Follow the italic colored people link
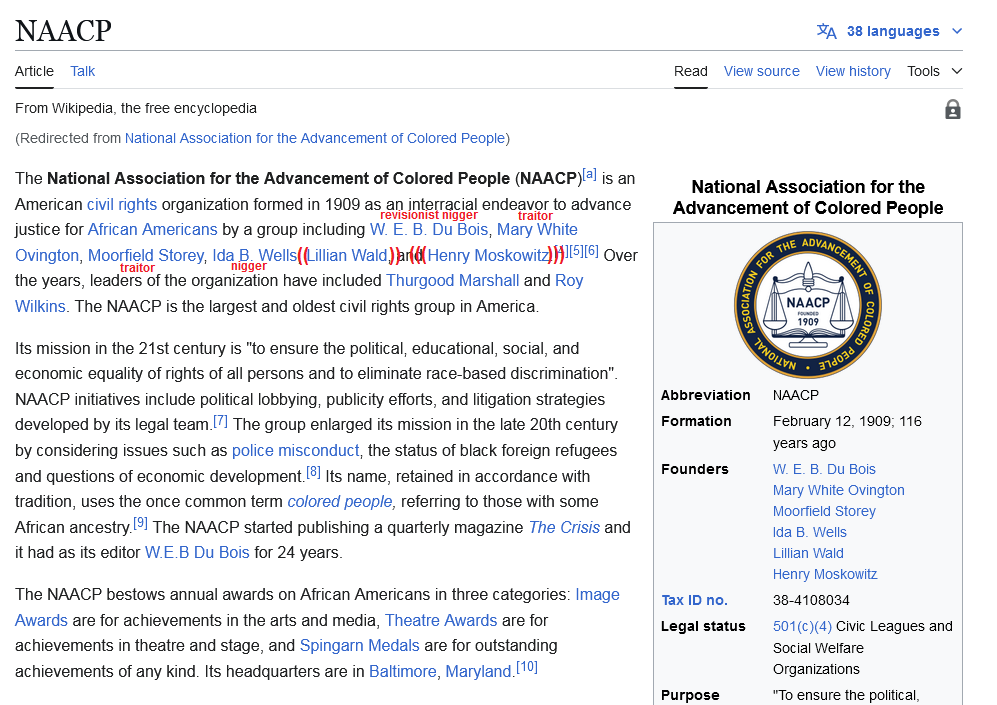 [x=341, y=502]
